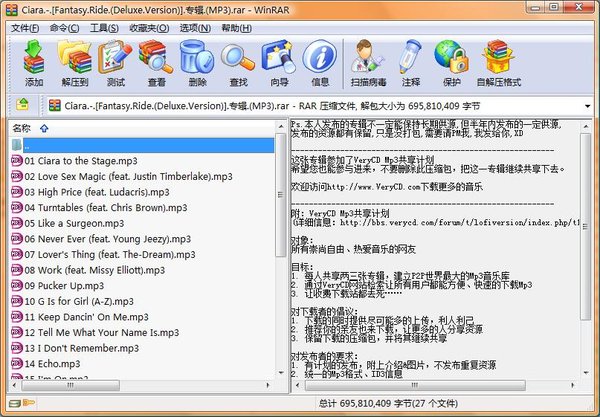Click the 添加 (Add) toolbar icon
The image size is (600, 417).
pos(34,57)
